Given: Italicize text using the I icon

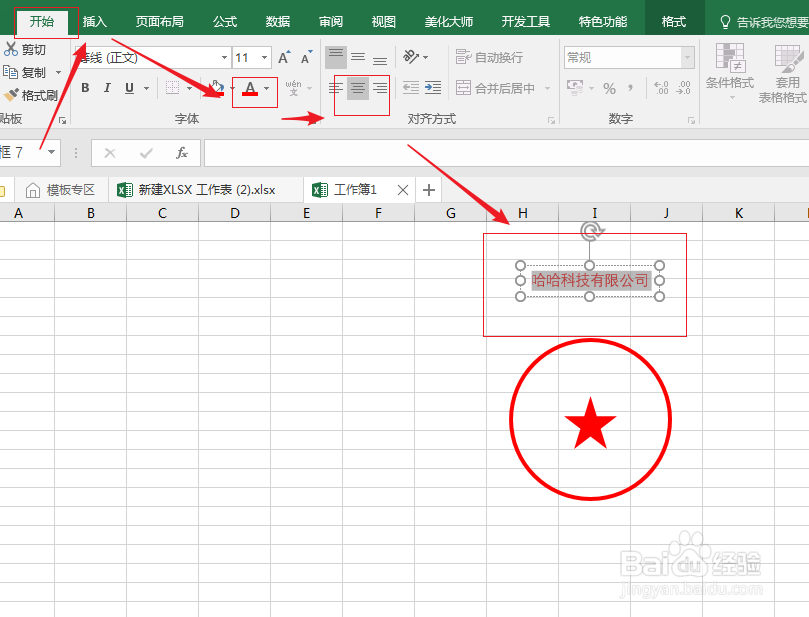Looking at the screenshot, I should 107,89.
